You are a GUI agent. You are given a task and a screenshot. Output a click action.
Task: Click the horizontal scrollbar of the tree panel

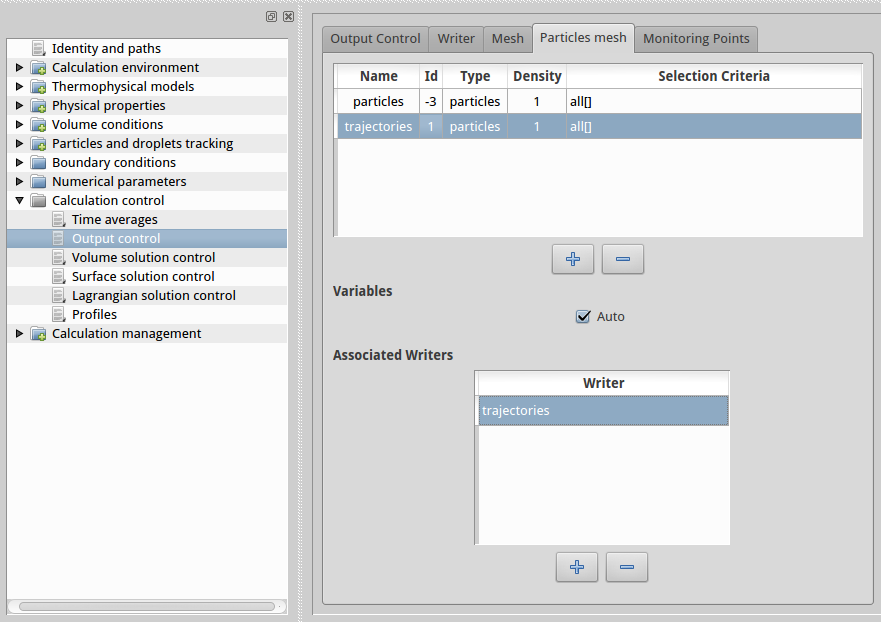point(146,606)
